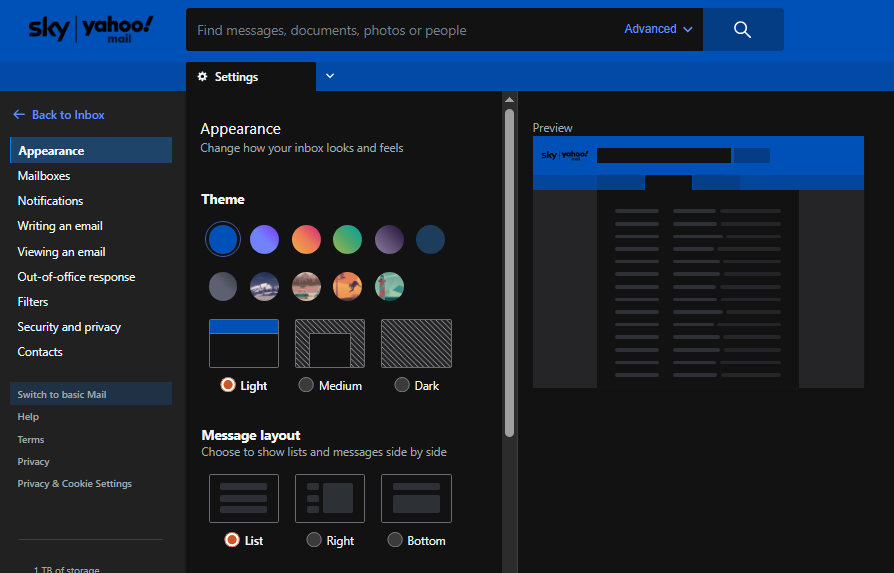Viewport: 894px width, 573px height.
Task: Open Privacy & Cookie Settings link
Action: point(75,484)
